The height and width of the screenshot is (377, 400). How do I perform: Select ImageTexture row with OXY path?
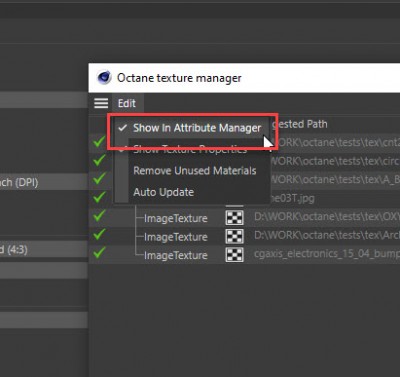pos(244,218)
